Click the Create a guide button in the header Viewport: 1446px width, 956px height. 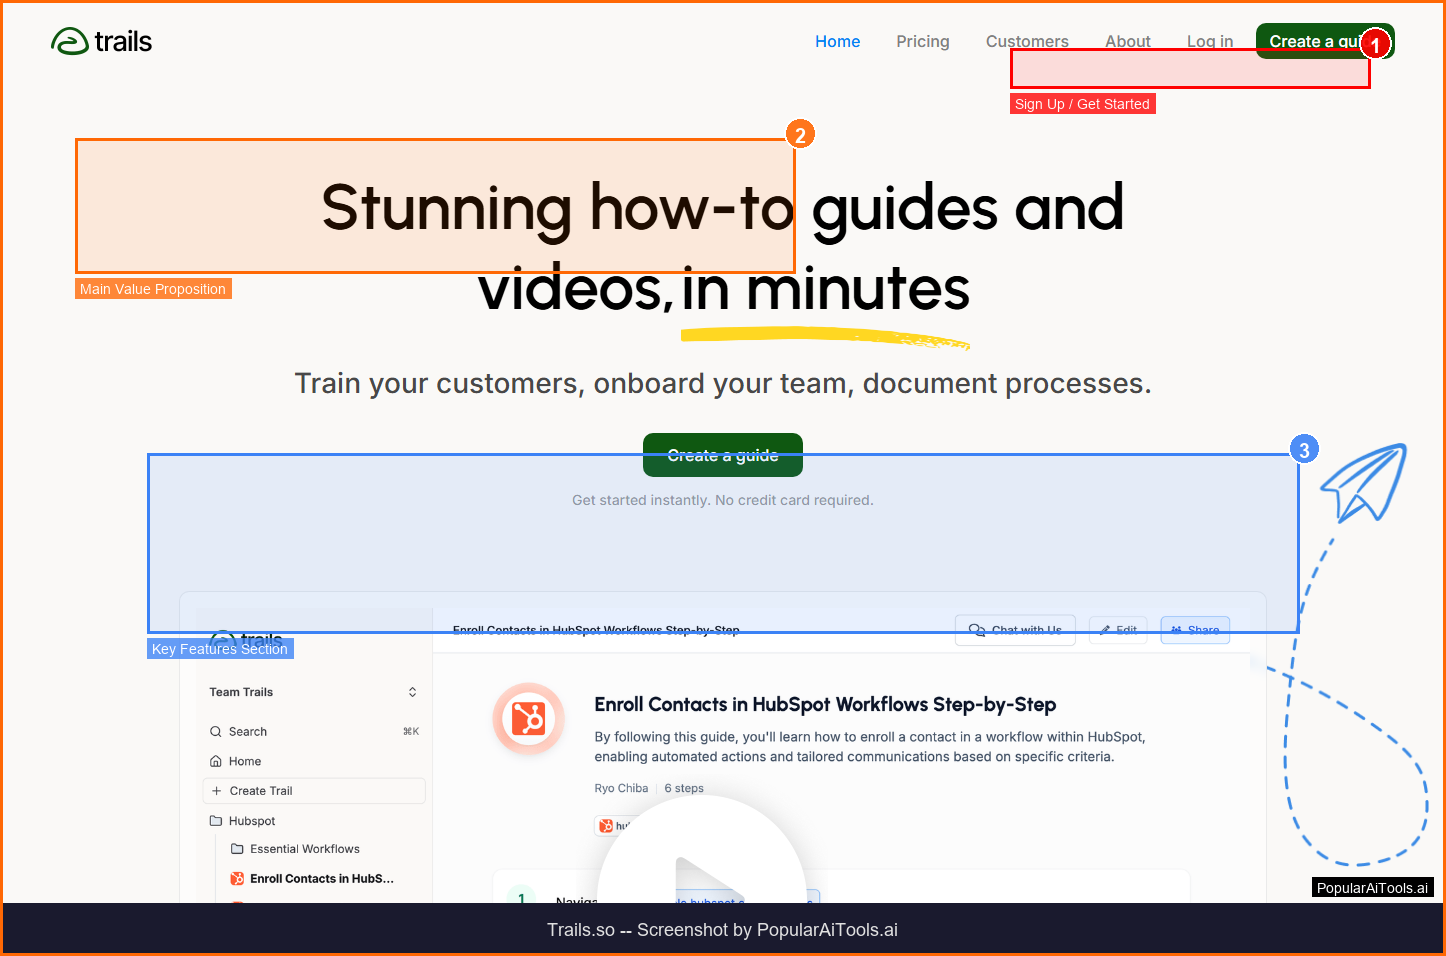[x=1310, y=40]
